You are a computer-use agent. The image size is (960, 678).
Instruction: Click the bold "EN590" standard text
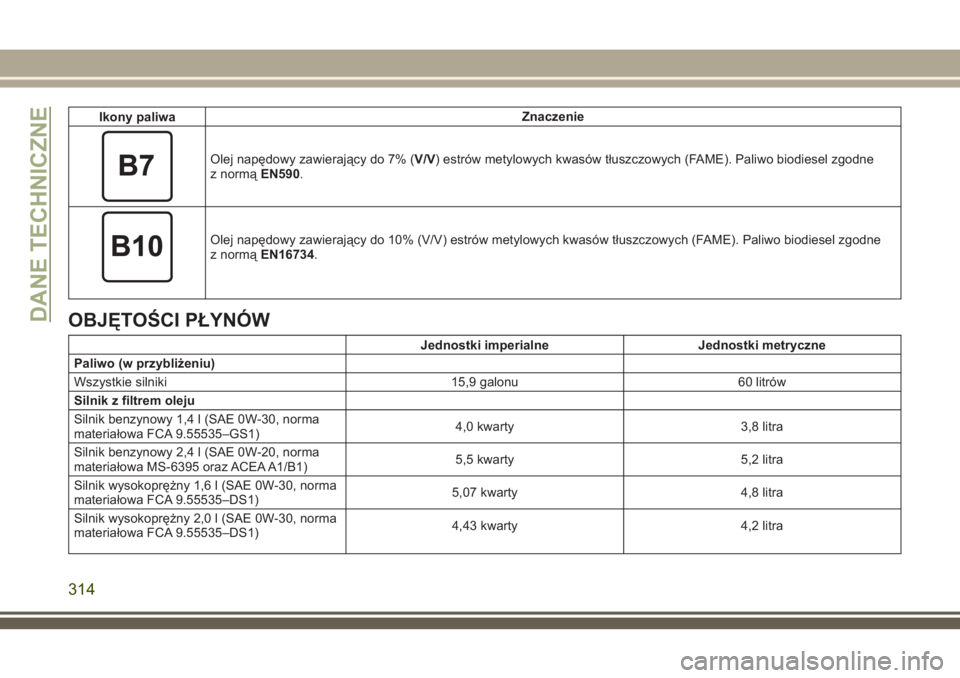(280, 174)
